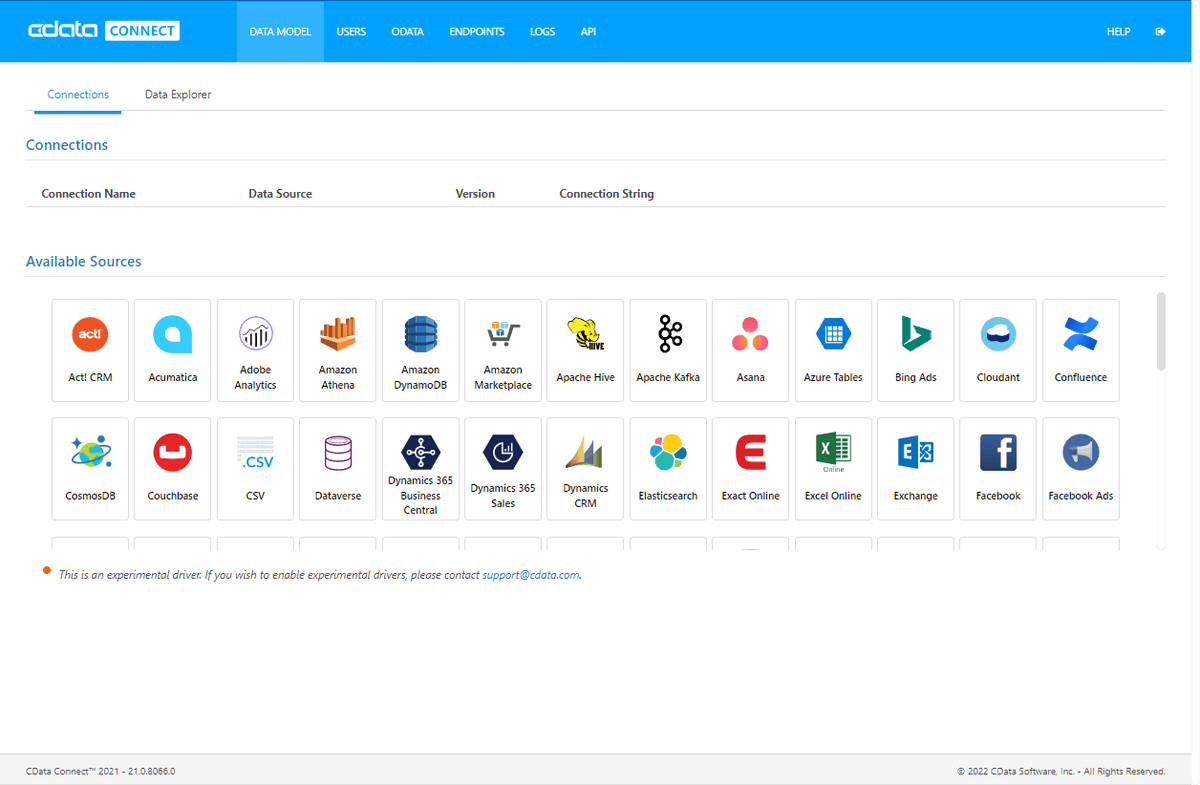Switch to the Data Explorer tab

coord(178,95)
